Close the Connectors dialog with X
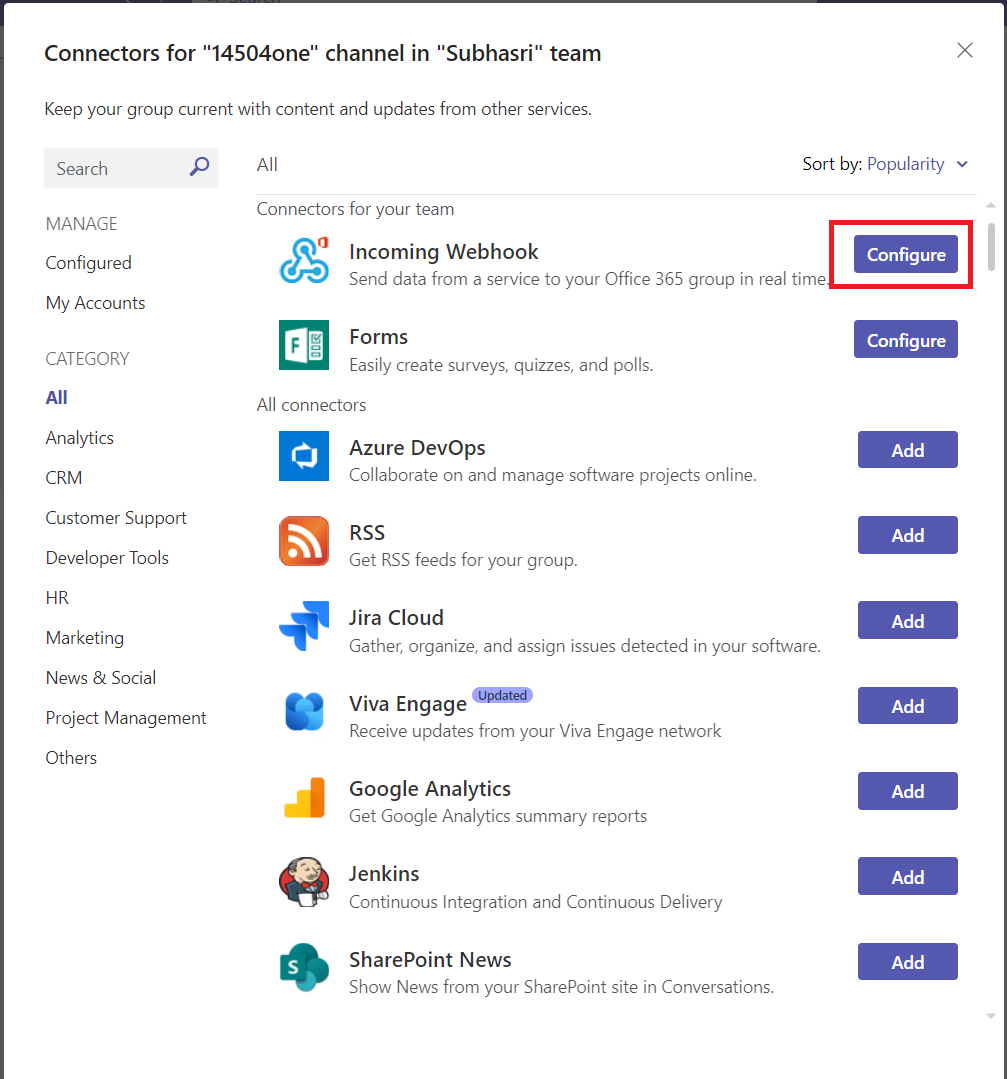This screenshot has height=1079, width=1007. tap(964, 50)
